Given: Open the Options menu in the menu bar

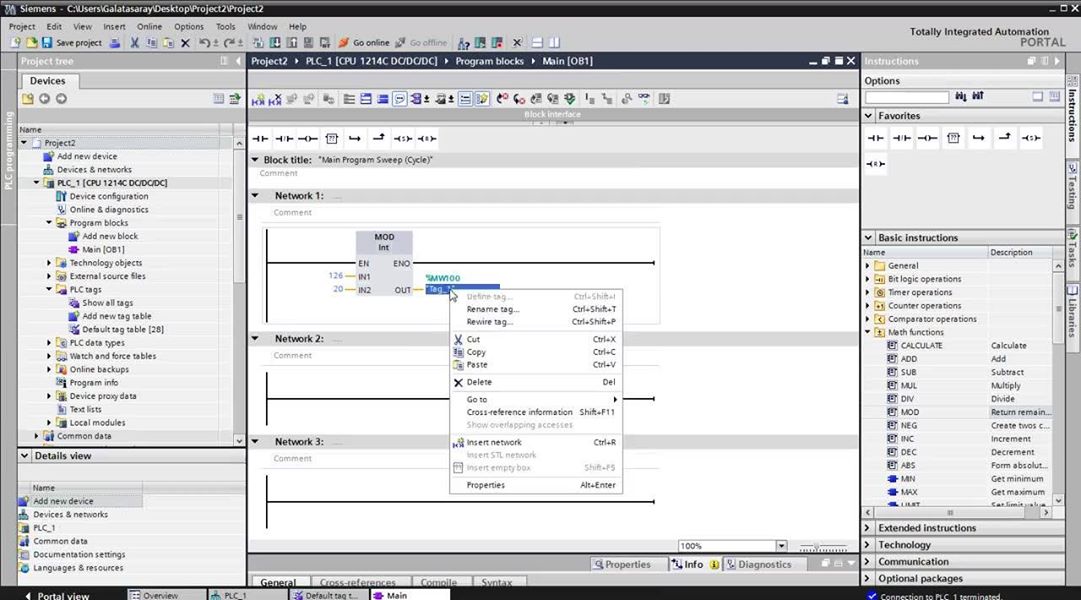Looking at the screenshot, I should pyautogui.click(x=189, y=27).
